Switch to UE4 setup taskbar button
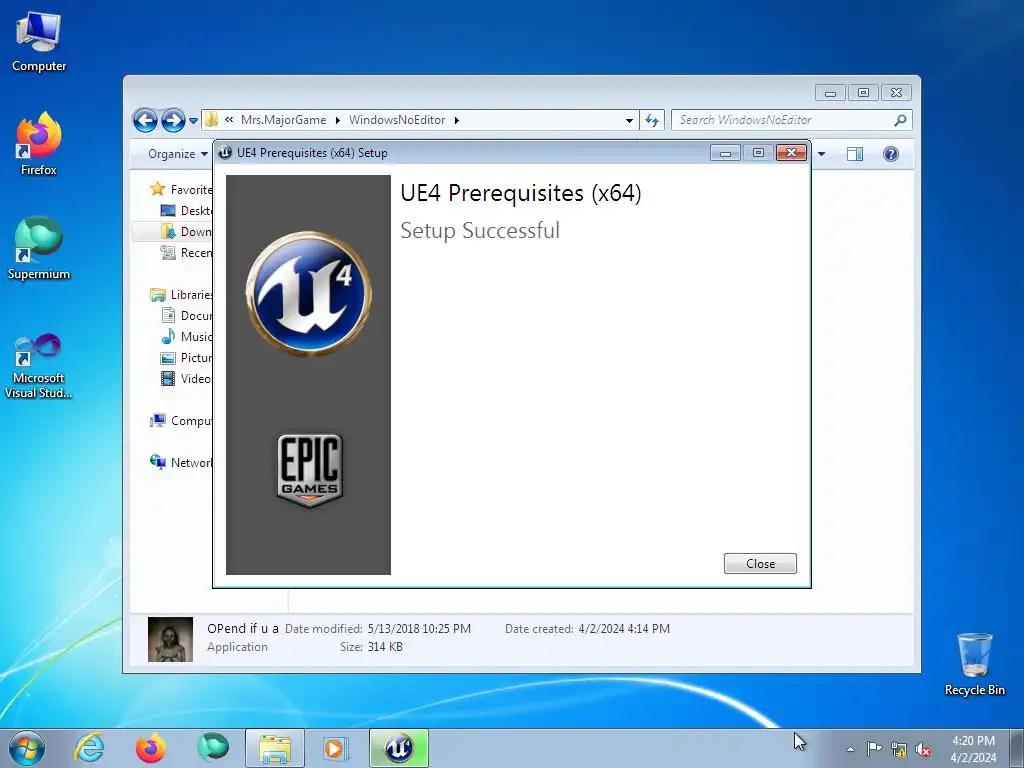1024x768 pixels. click(x=399, y=748)
